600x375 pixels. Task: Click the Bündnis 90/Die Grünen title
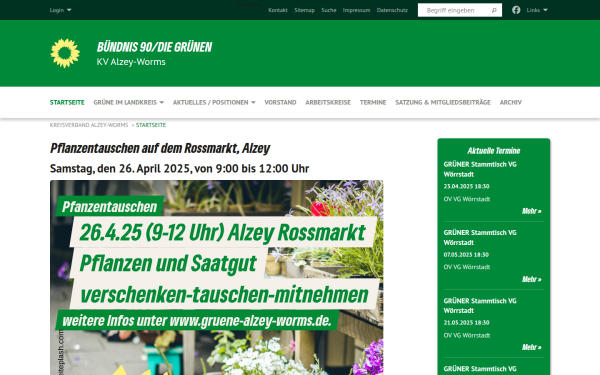tap(154, 47)
